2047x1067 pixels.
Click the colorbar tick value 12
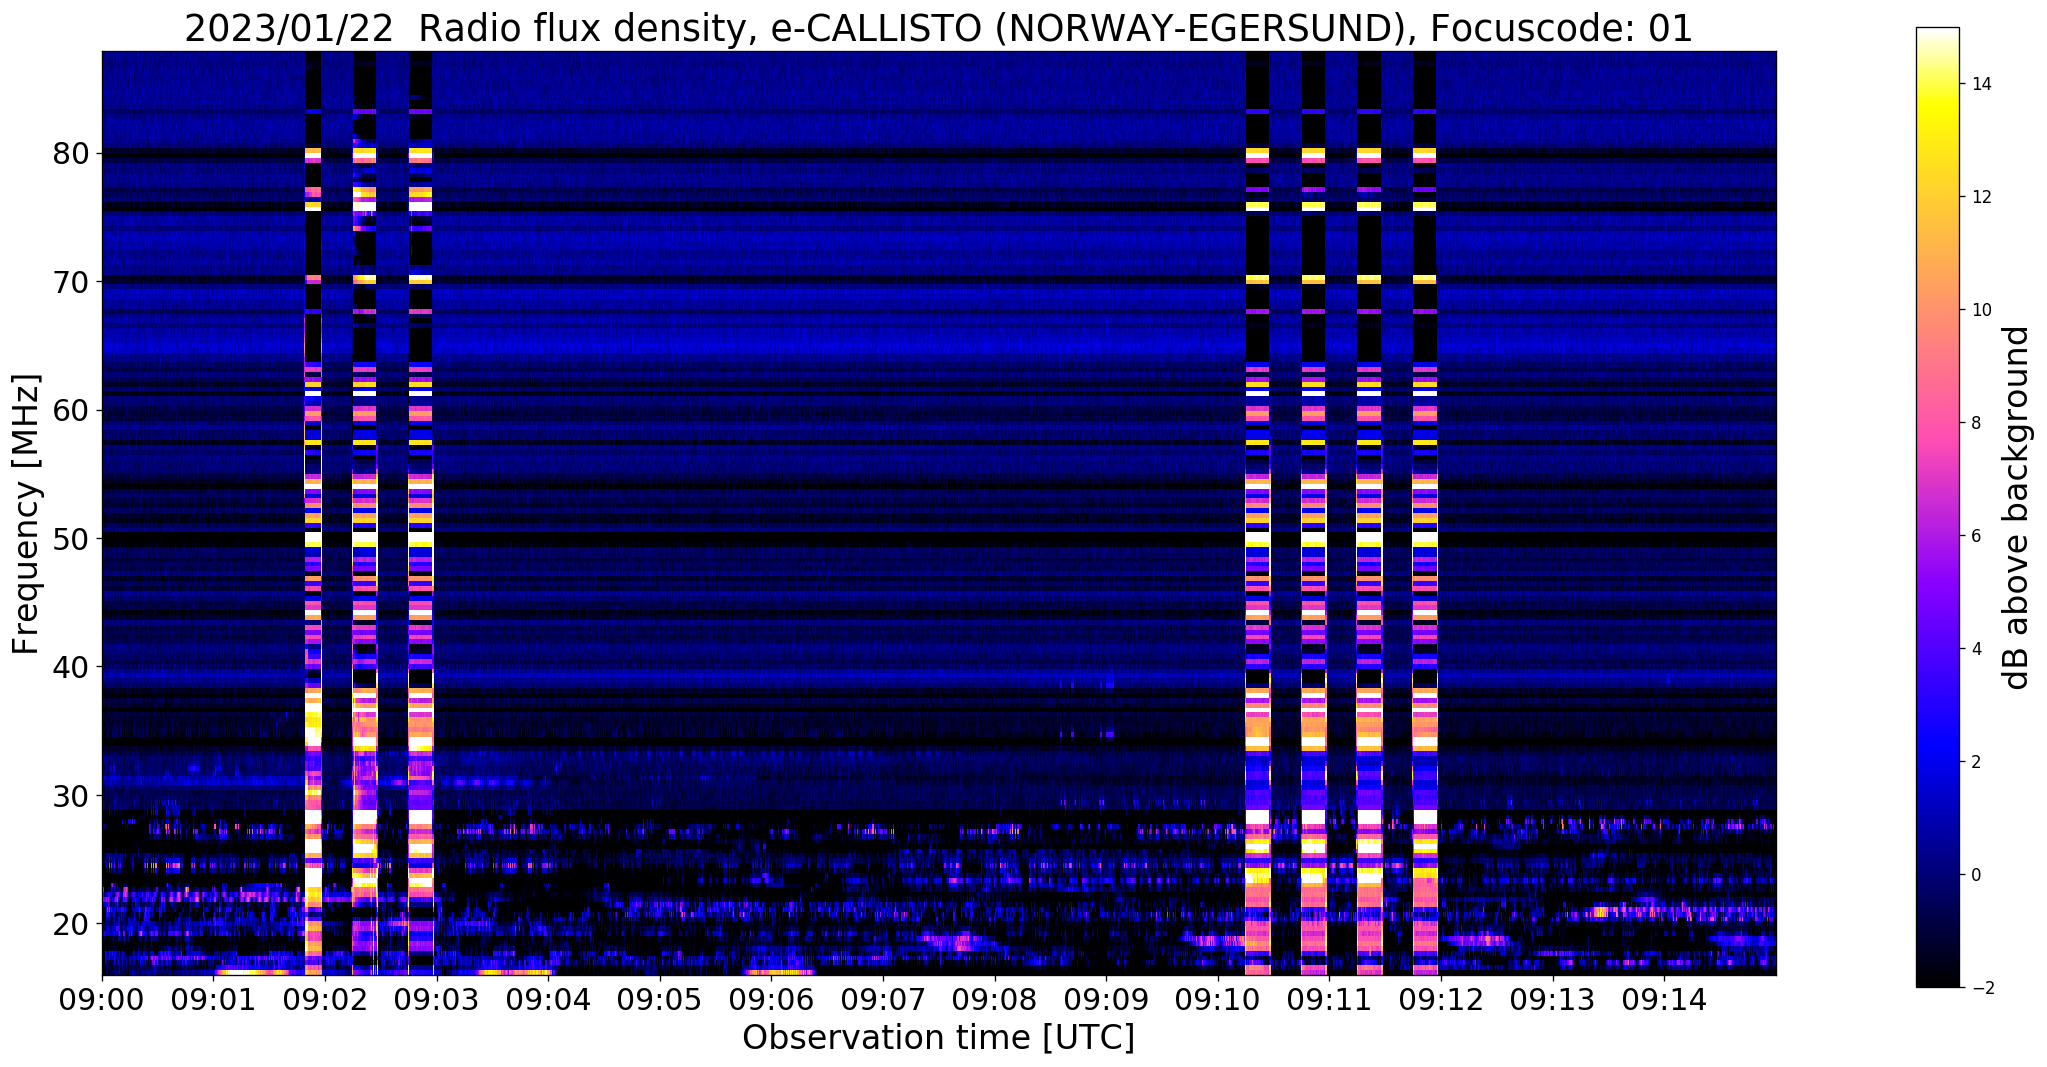pyautogui.click(x=1981, y=197)
